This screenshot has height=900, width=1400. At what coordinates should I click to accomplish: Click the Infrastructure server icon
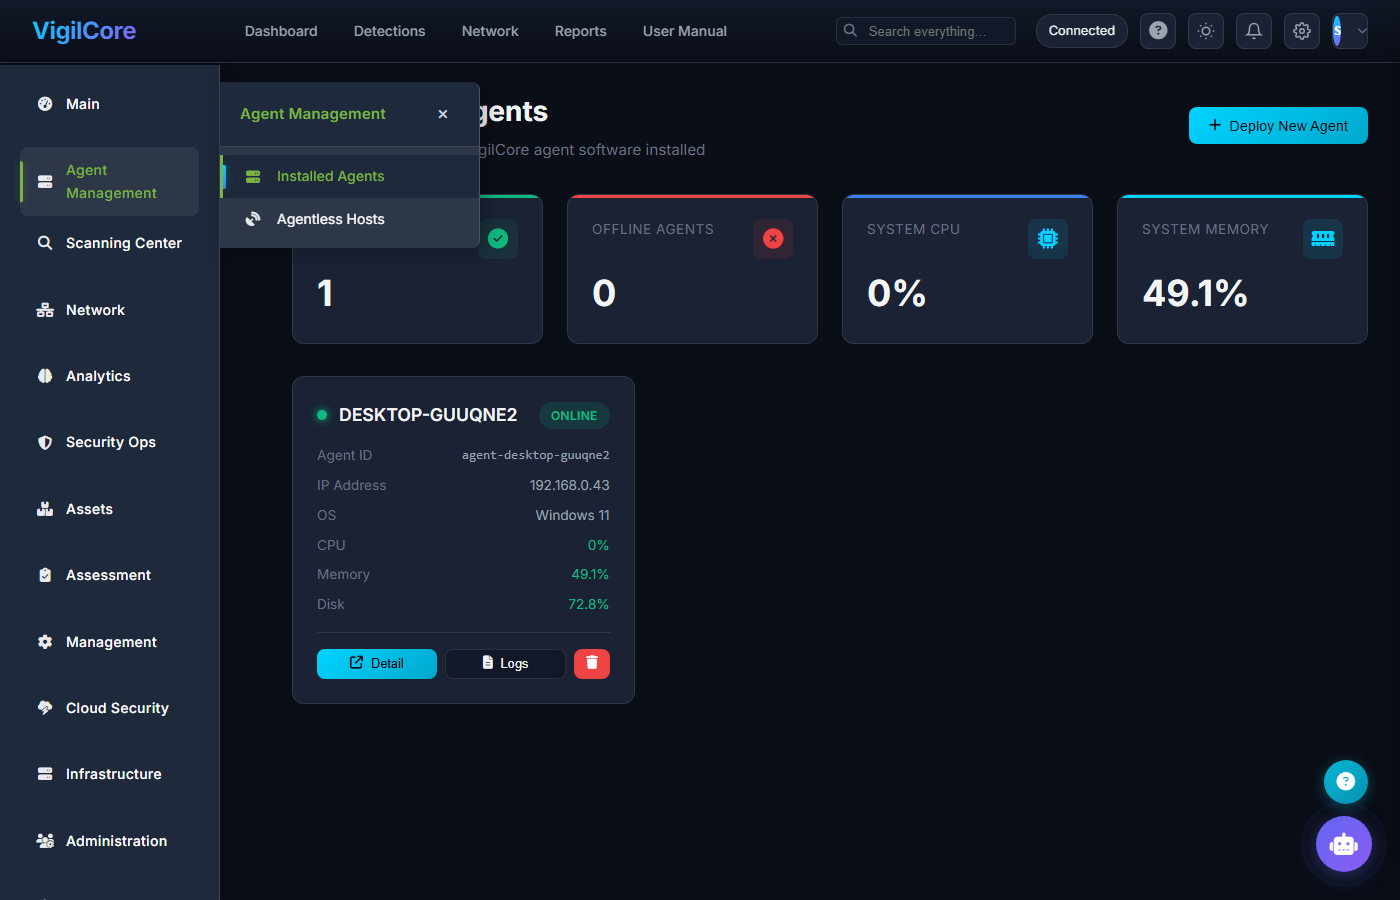[45, 774]
